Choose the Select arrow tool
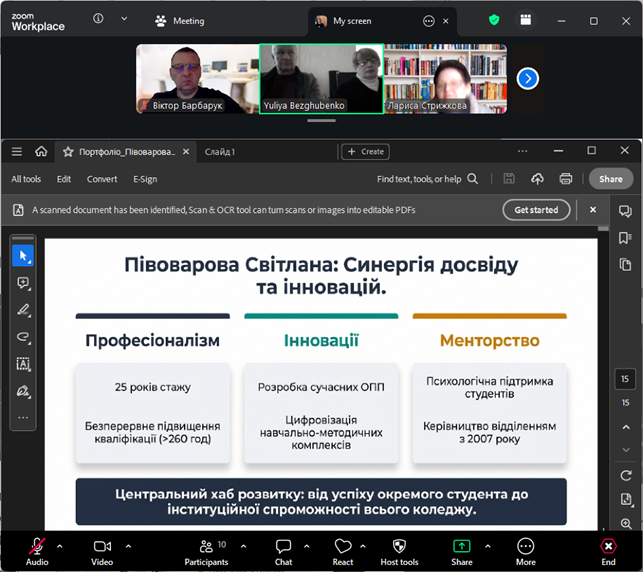 tap(23, 256)
